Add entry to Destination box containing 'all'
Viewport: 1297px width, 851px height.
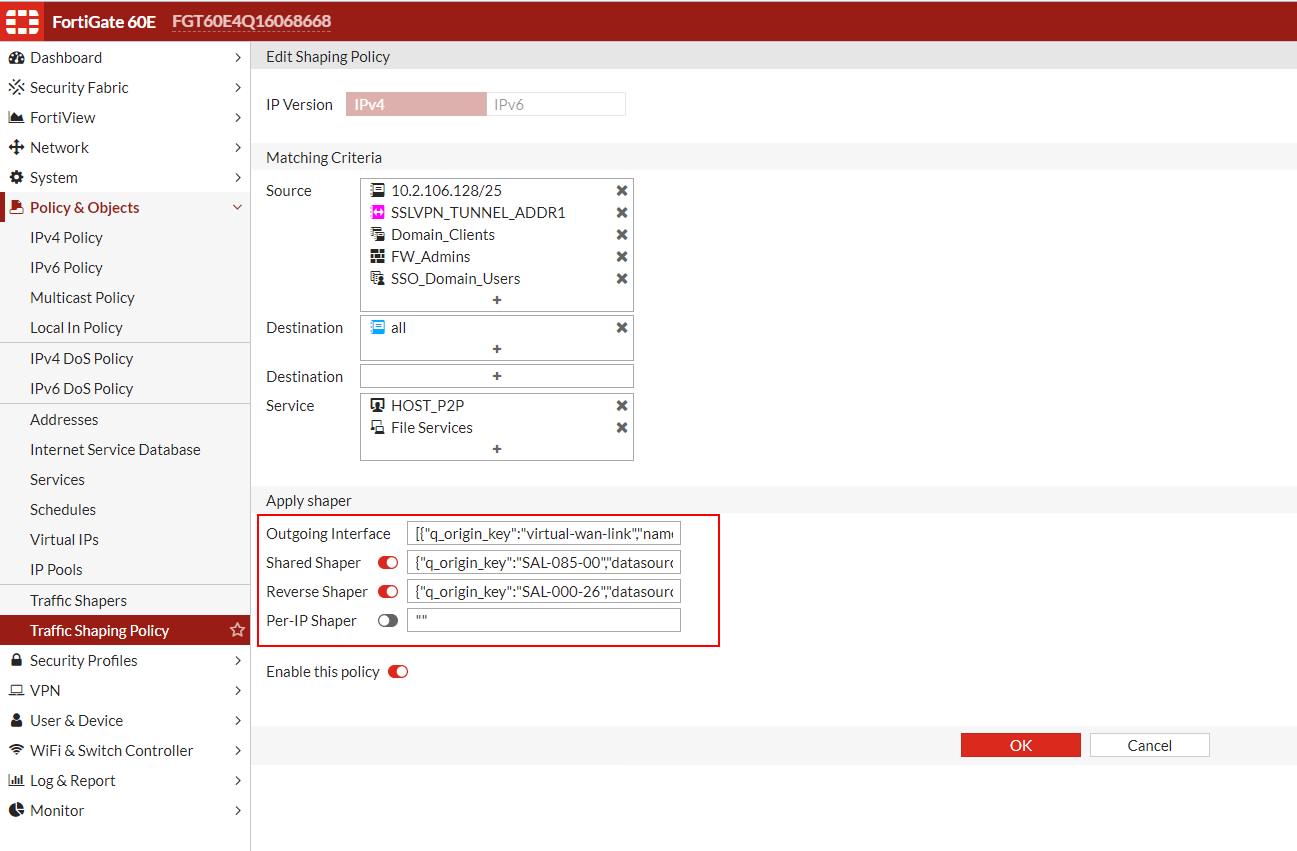[497, 349]
